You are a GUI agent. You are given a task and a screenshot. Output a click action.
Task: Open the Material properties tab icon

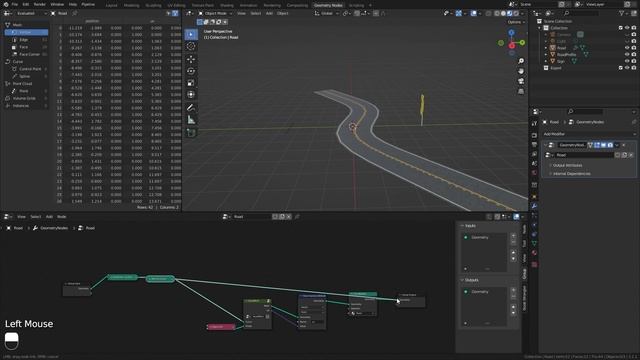534,253
